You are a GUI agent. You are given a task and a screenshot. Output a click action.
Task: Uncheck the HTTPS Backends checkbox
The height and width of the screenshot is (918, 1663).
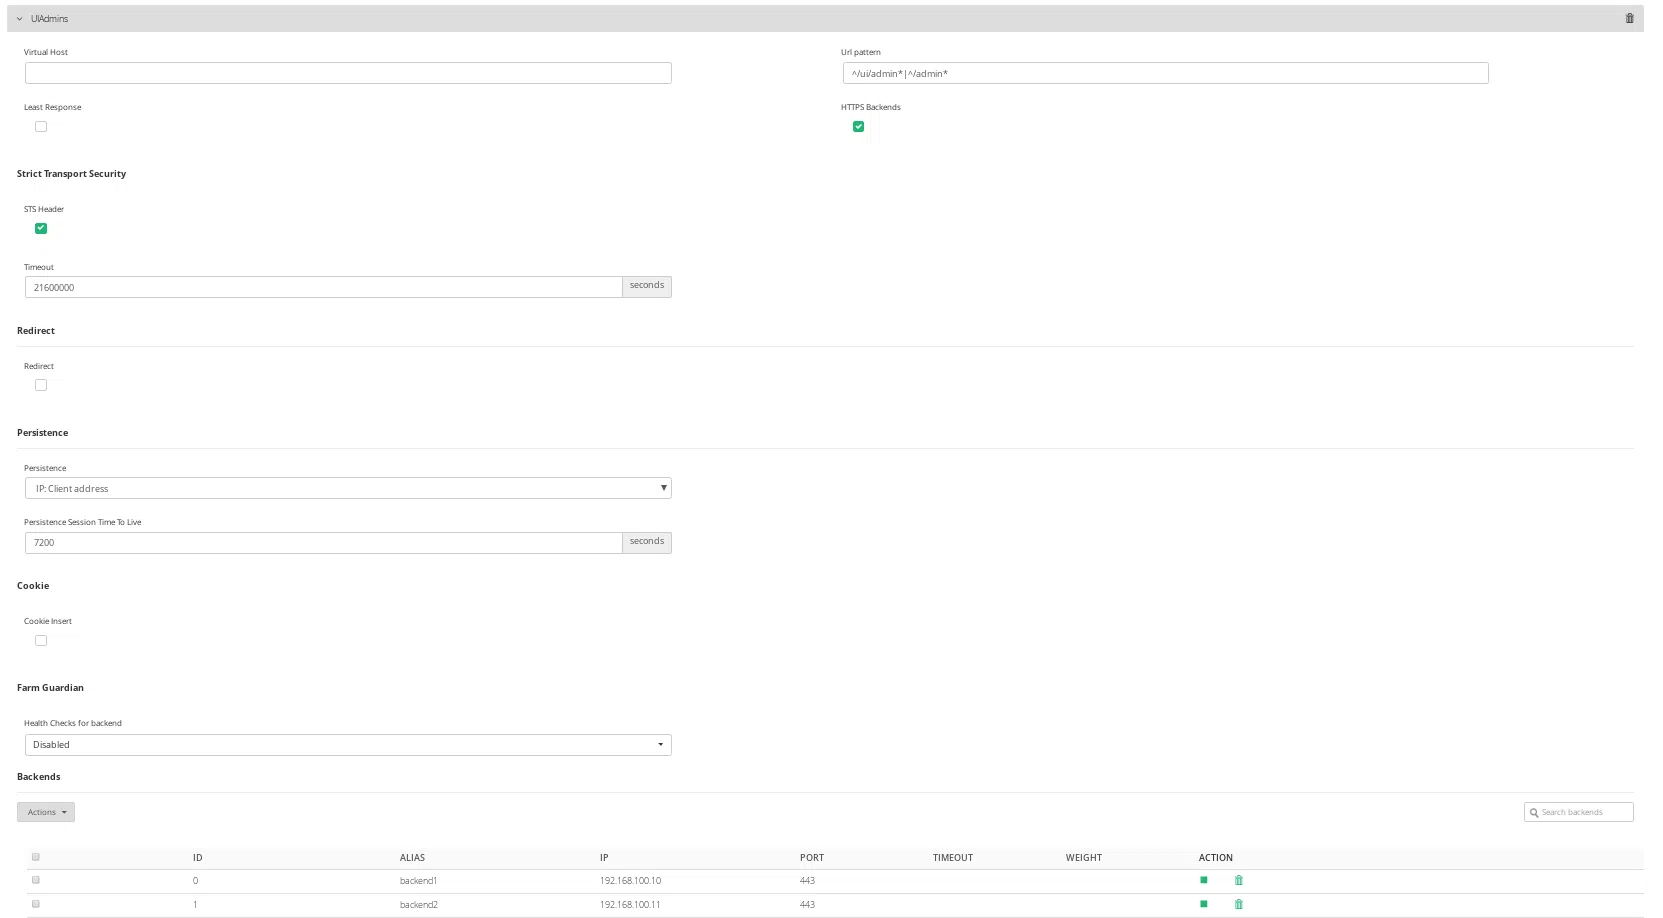point(858,127)
